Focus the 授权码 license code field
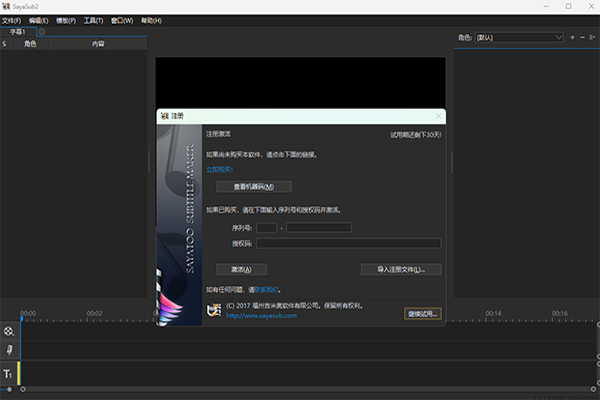Screen dimensions: 600x400 click(x=349, y=243)
